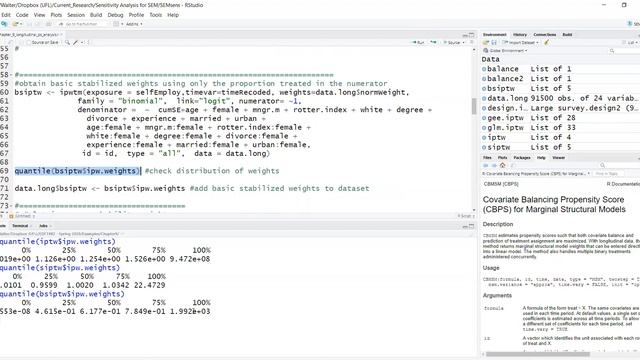Switch to the History tab
The height and width of the screenshot is (360, 640).
[x=520, y=35]
